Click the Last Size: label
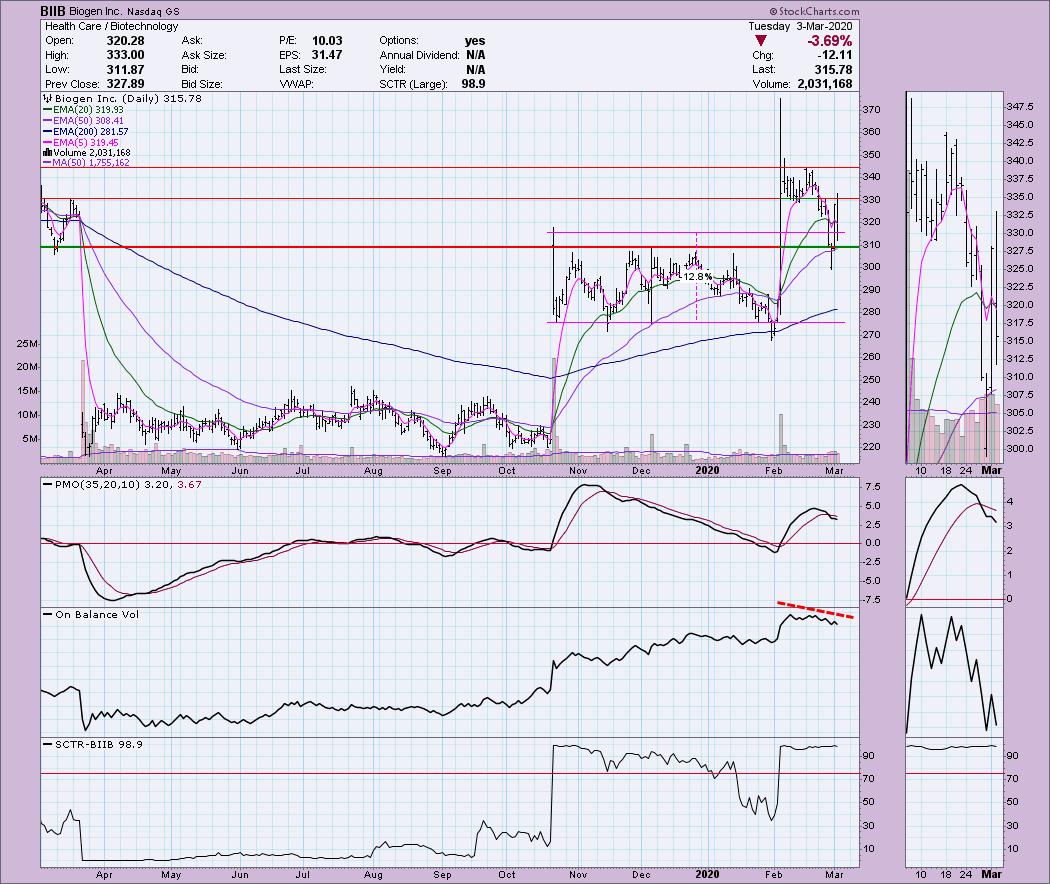 pyautogui.click(x=303, y=70)
